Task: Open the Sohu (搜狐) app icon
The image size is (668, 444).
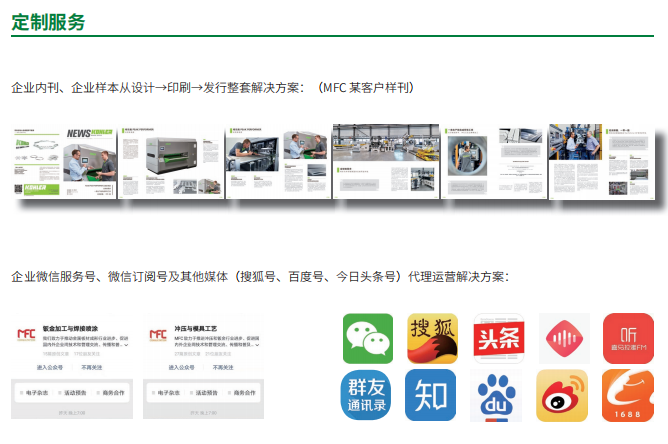Action: 432,338
